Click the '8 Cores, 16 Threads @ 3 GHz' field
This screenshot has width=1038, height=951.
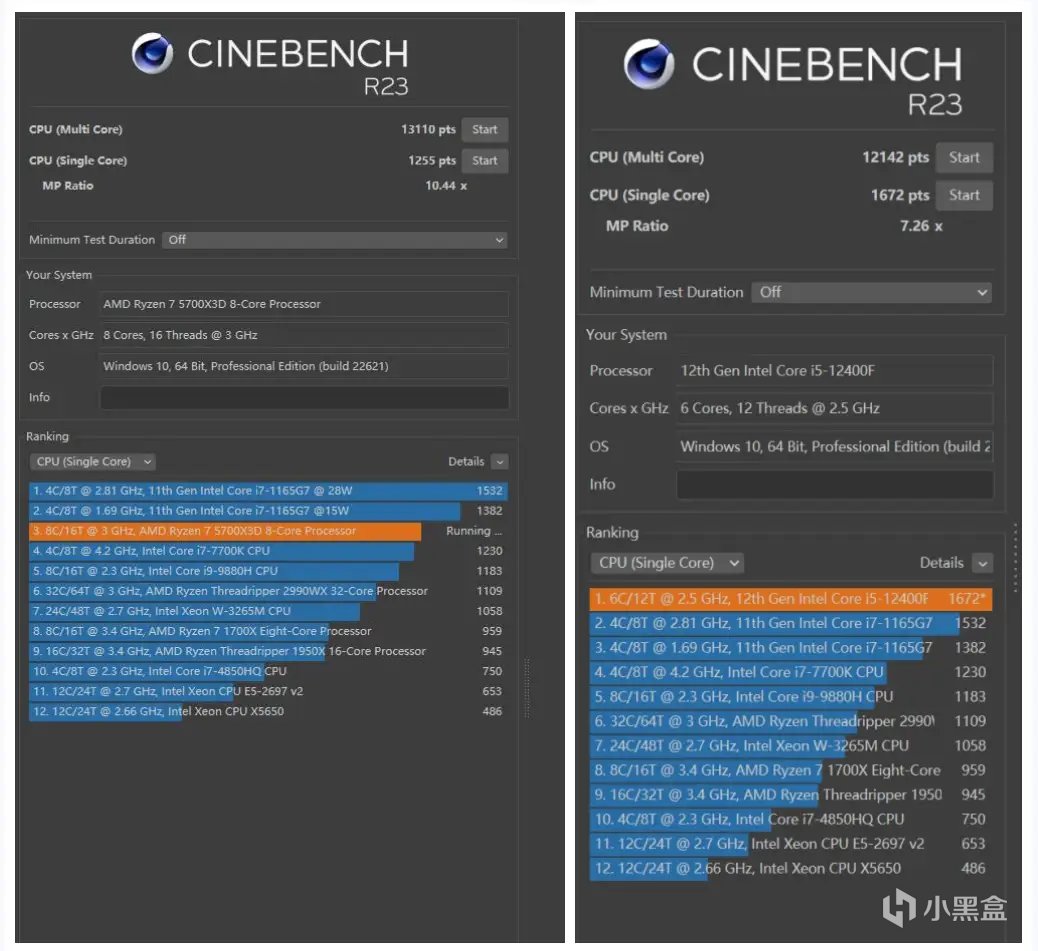pos(304,335)
